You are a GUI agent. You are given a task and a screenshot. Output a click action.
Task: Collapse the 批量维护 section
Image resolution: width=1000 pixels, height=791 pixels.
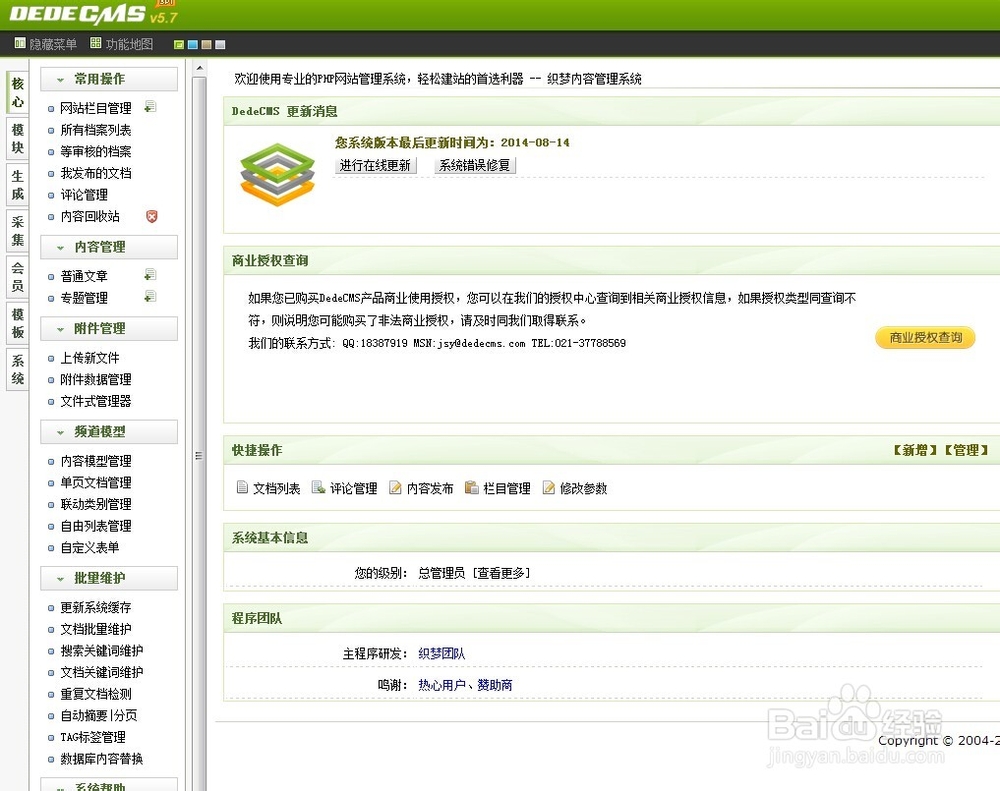109,579
